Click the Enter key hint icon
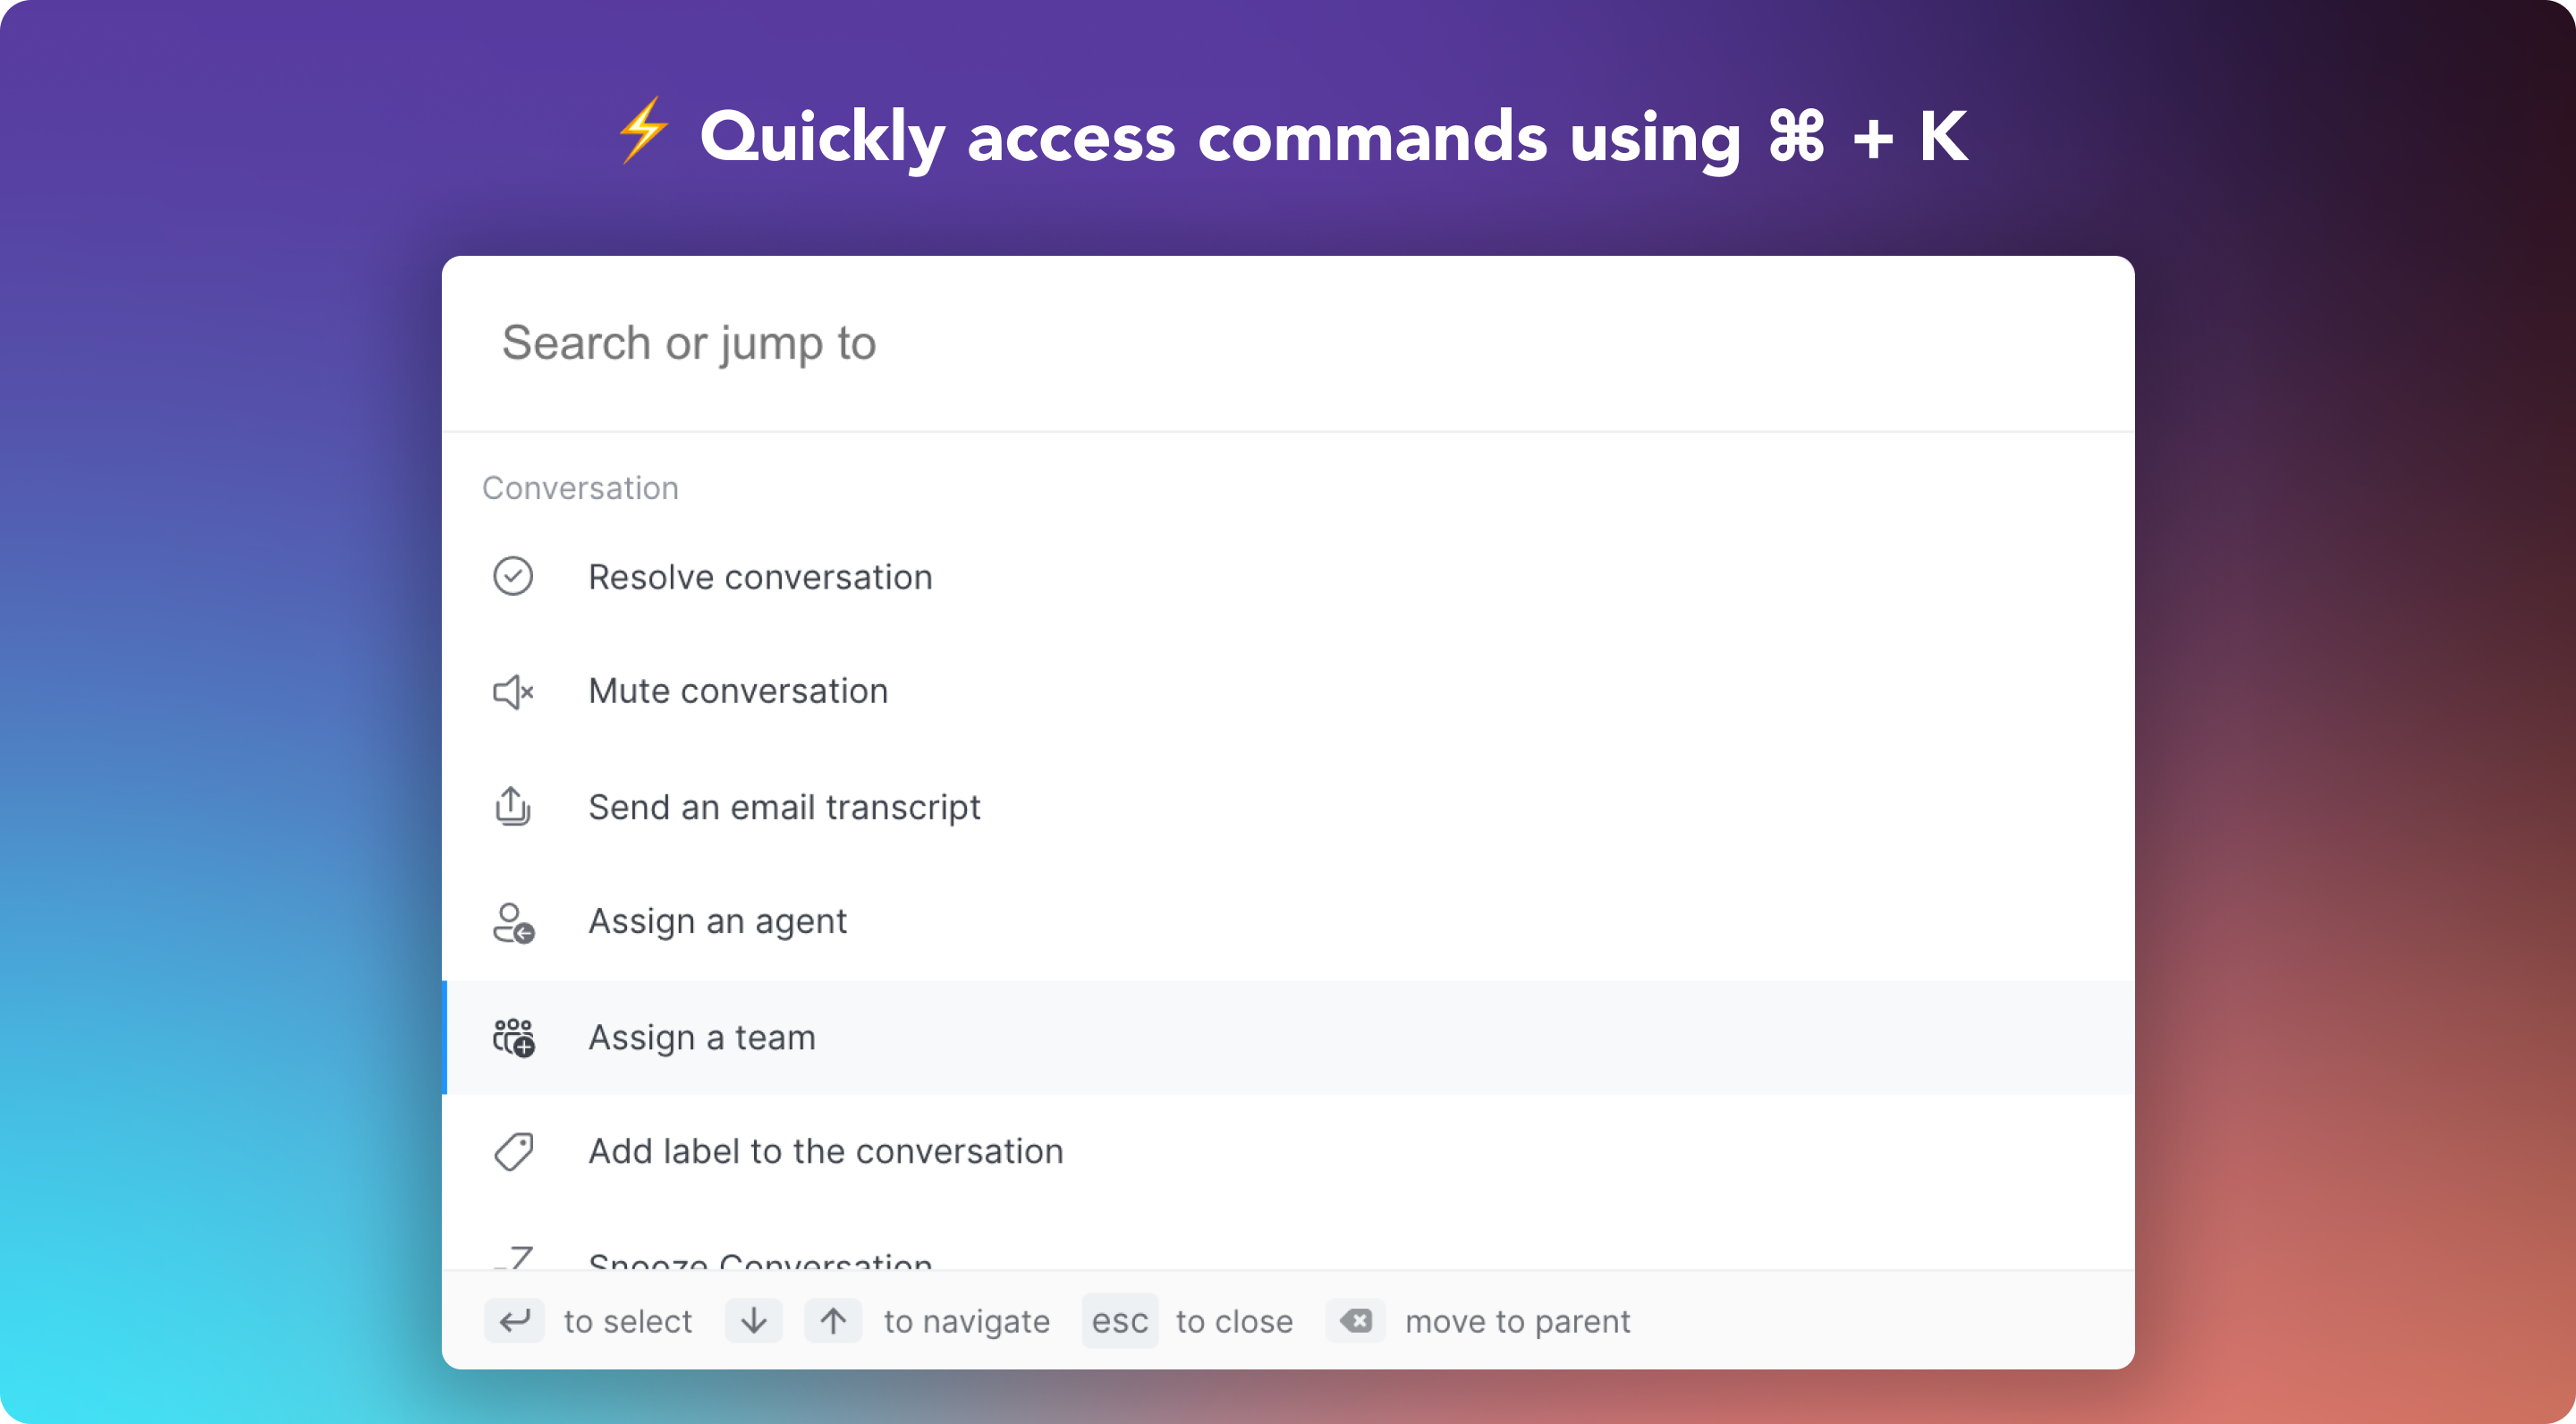Image resolution: width=2576 pixels, height=1424 pixels. [x=514, y=1321]
